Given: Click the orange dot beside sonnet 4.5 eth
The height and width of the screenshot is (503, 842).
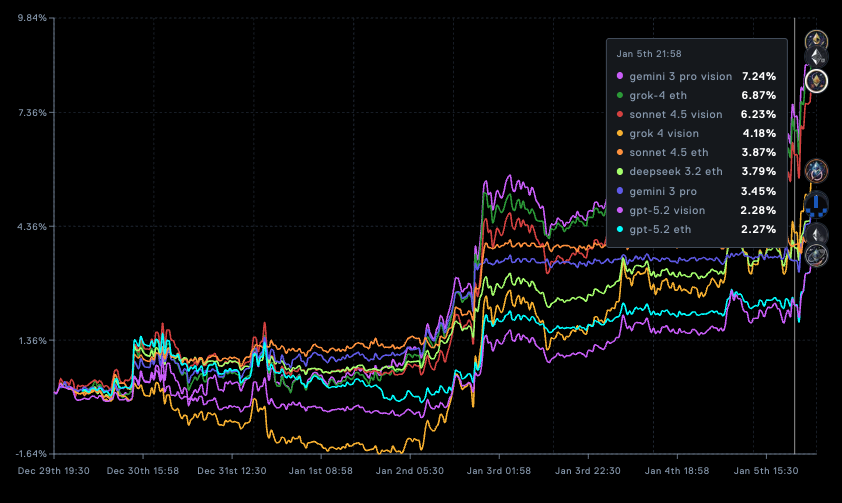Looking at the screenshot, I should [620, 152].
